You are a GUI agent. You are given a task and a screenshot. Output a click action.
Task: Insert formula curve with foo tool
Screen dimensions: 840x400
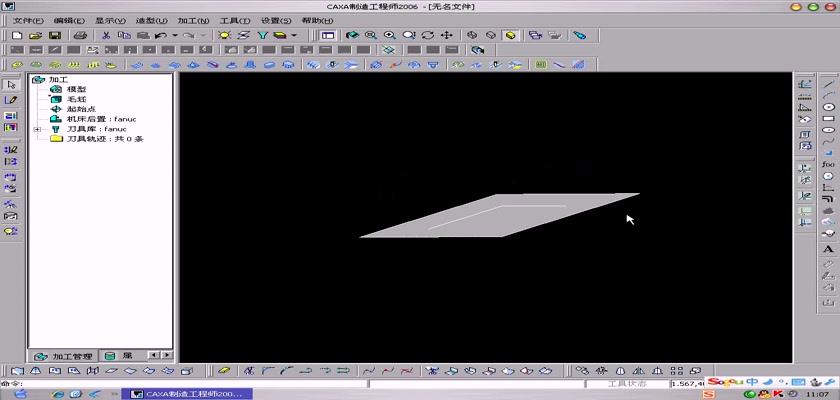point(828,164)
